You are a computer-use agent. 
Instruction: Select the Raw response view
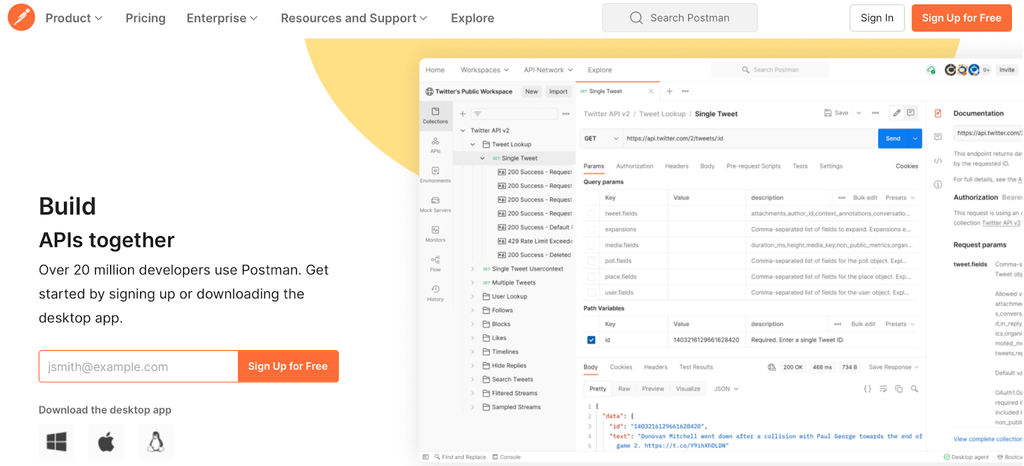624,388
